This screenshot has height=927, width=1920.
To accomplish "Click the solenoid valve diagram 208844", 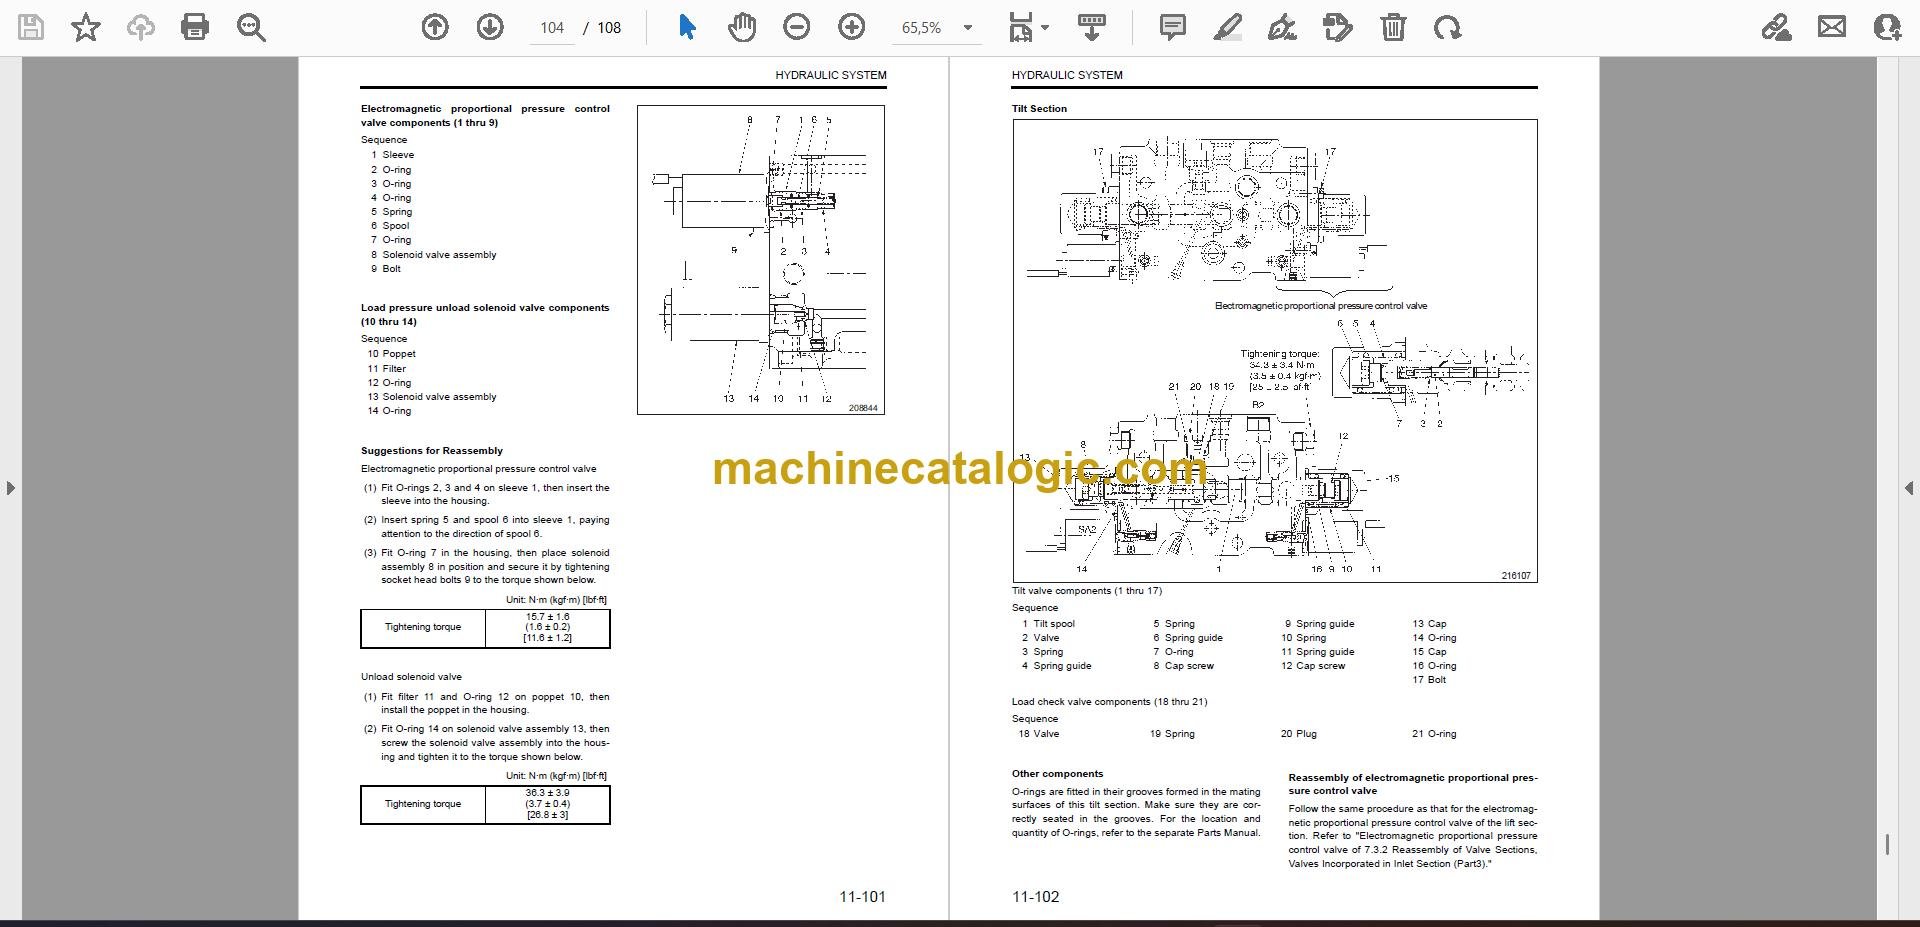I will click(761, 260).
